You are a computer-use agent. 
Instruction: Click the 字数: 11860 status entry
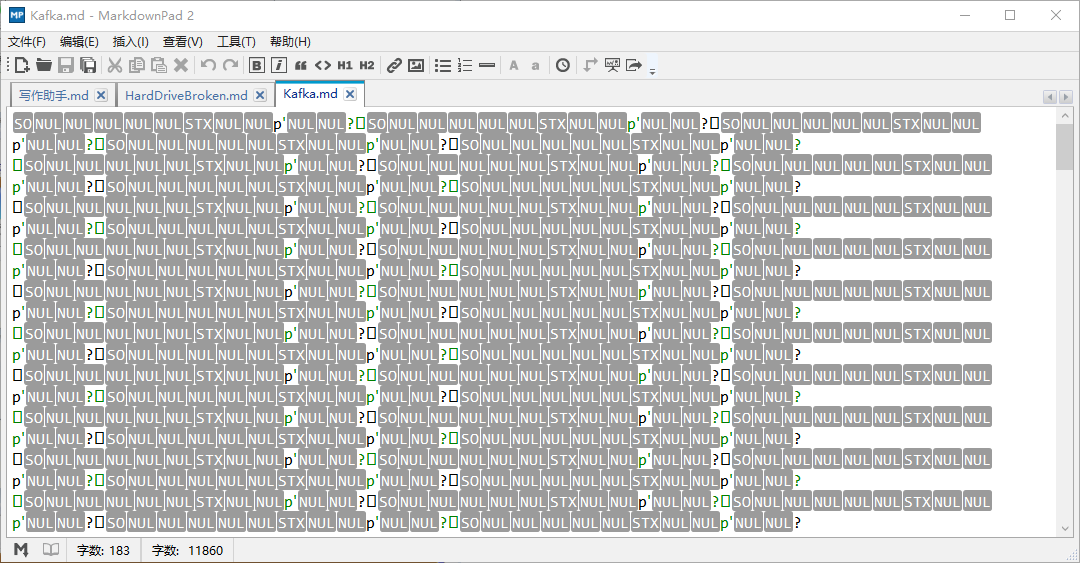click(x=187, y=550)
